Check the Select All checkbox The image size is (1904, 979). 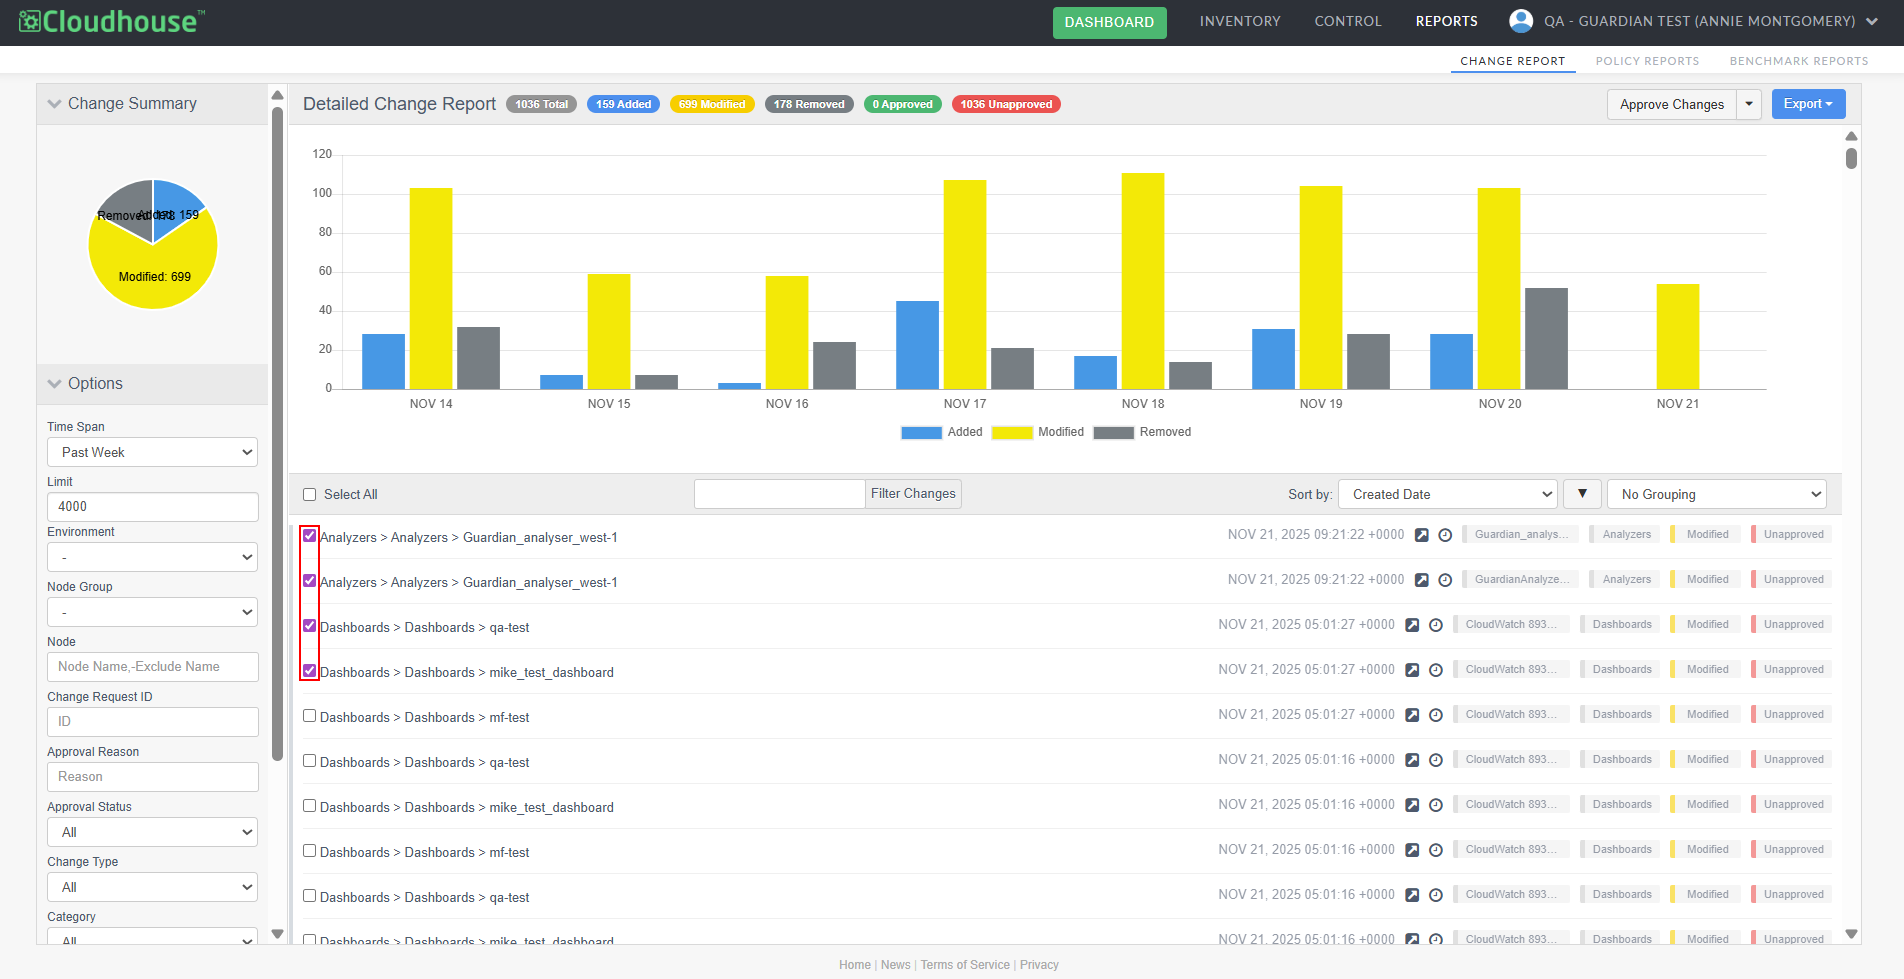click(310, 494)
